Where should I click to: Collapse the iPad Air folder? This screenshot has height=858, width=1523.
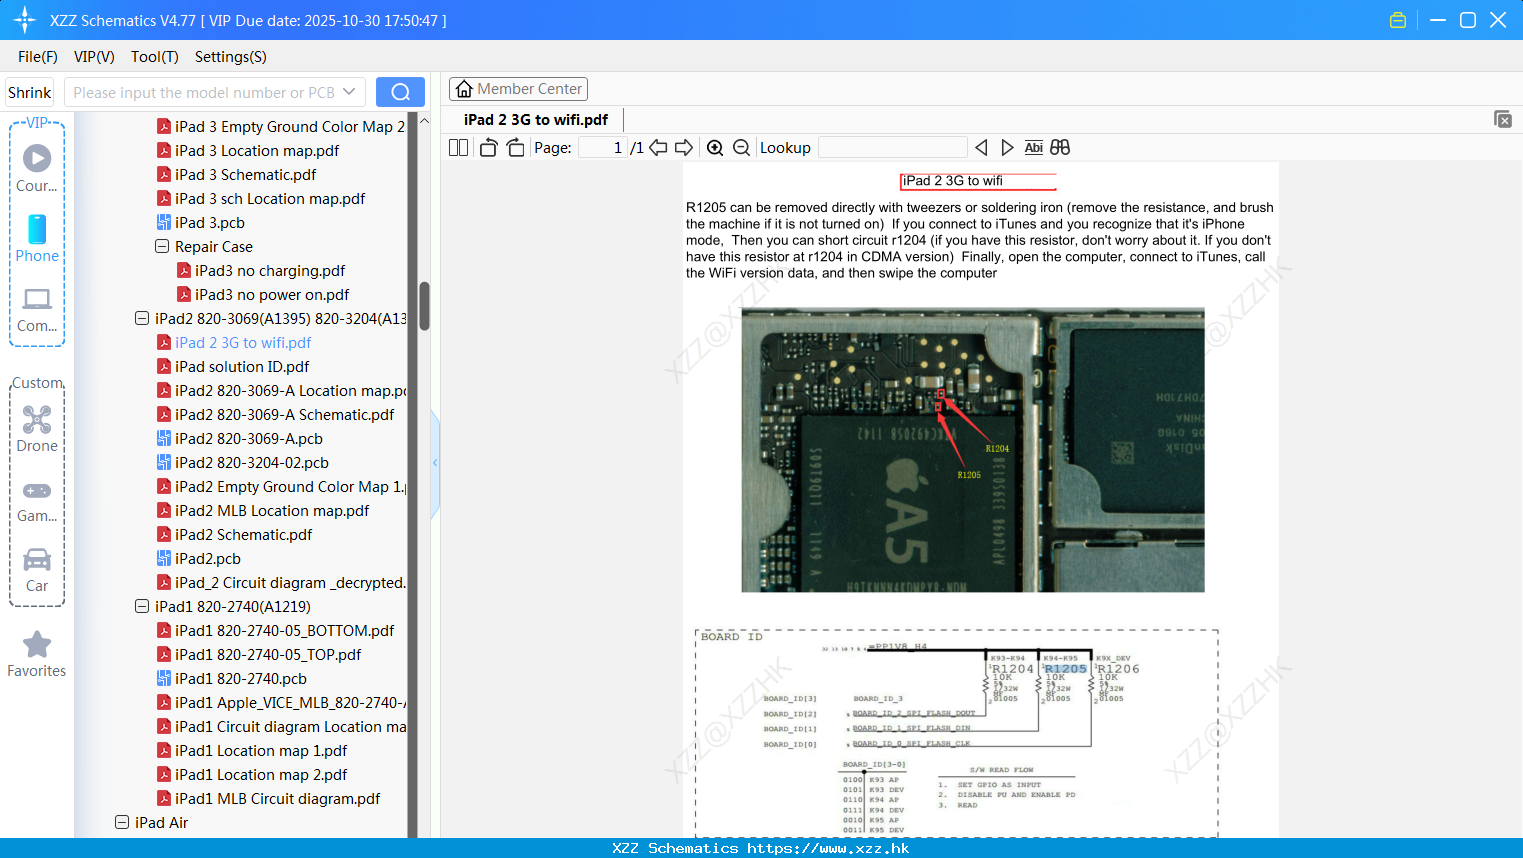point(122,822)
